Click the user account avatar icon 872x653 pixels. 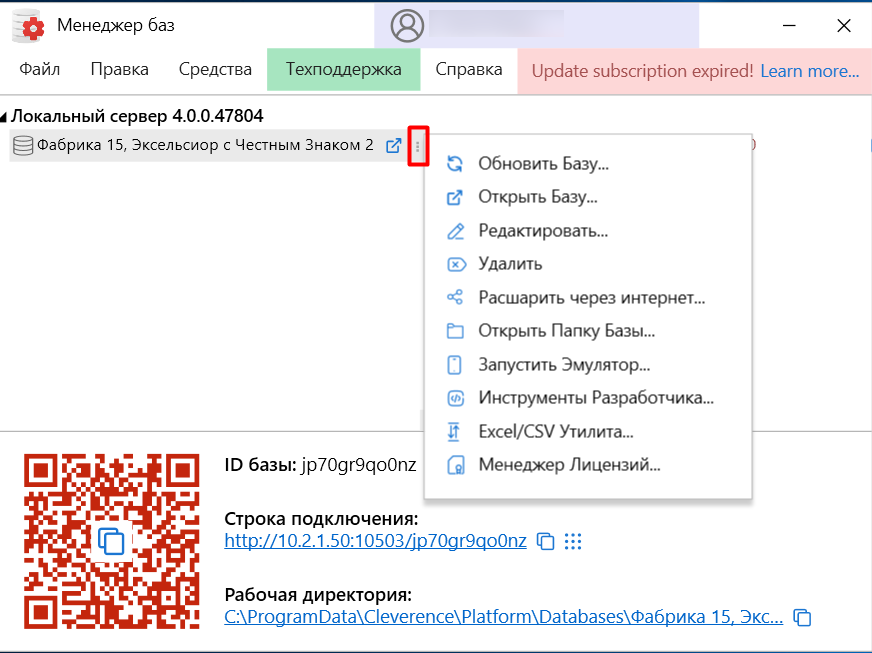click(x=407, y=26)
